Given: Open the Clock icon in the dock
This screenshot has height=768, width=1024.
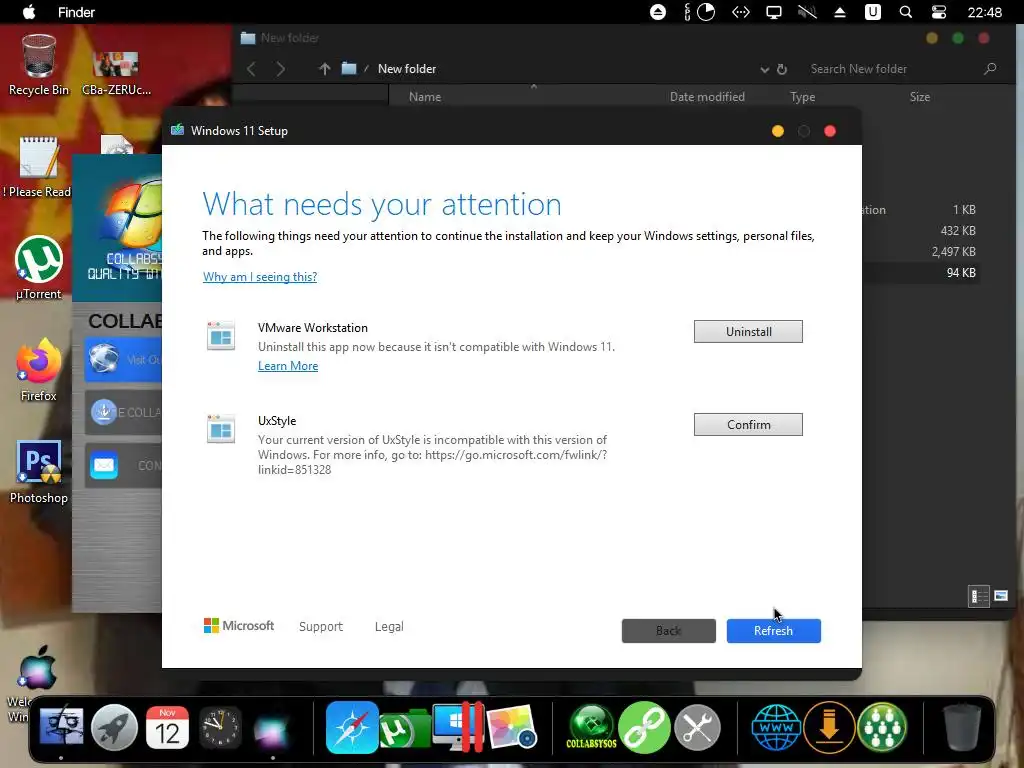Looking at the screenshot, I should [220, 727].
